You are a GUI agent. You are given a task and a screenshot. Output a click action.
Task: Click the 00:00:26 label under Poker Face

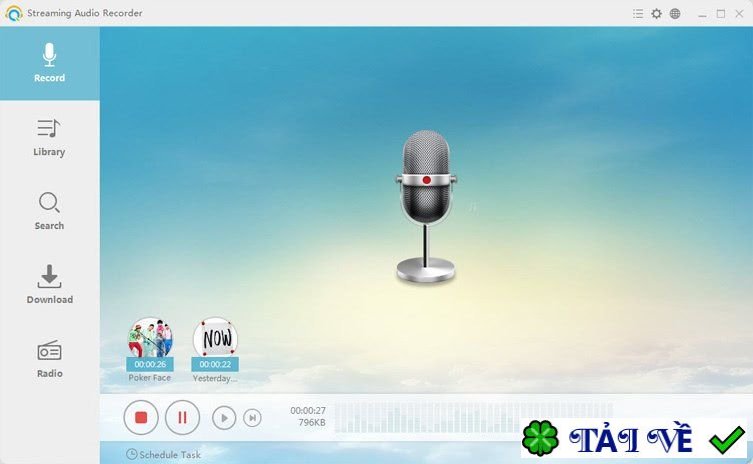coord(150,365)
